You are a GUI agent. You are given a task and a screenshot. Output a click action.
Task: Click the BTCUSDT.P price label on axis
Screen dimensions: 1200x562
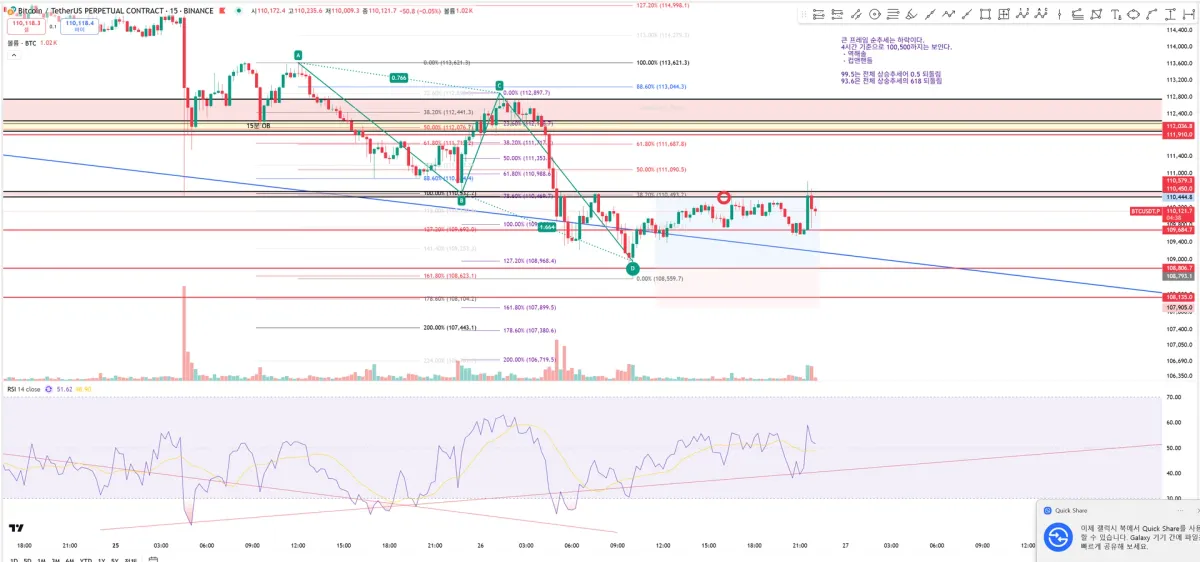pos(1146,212)
